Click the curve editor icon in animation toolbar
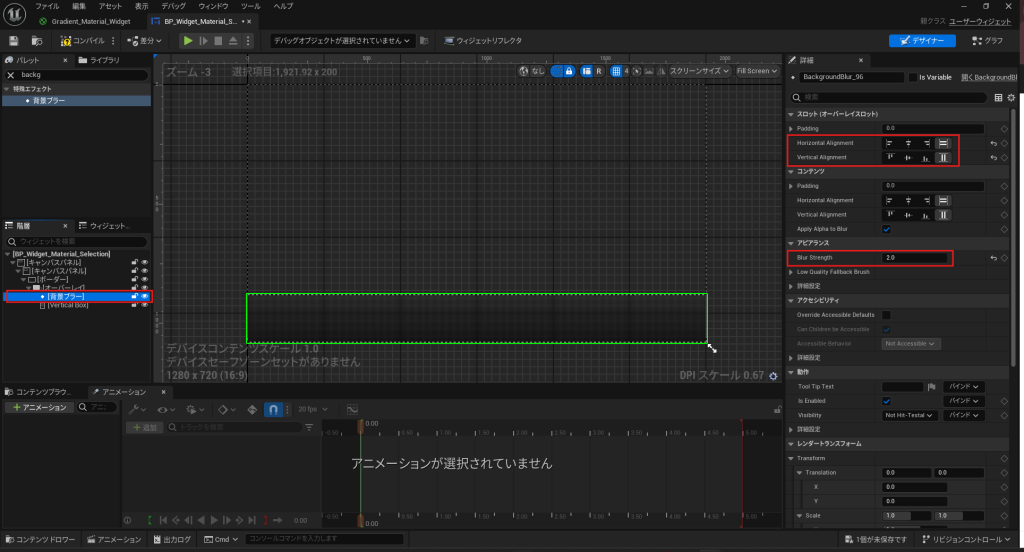Screen dimensions: 1024x552 click(x=352, y=409)
